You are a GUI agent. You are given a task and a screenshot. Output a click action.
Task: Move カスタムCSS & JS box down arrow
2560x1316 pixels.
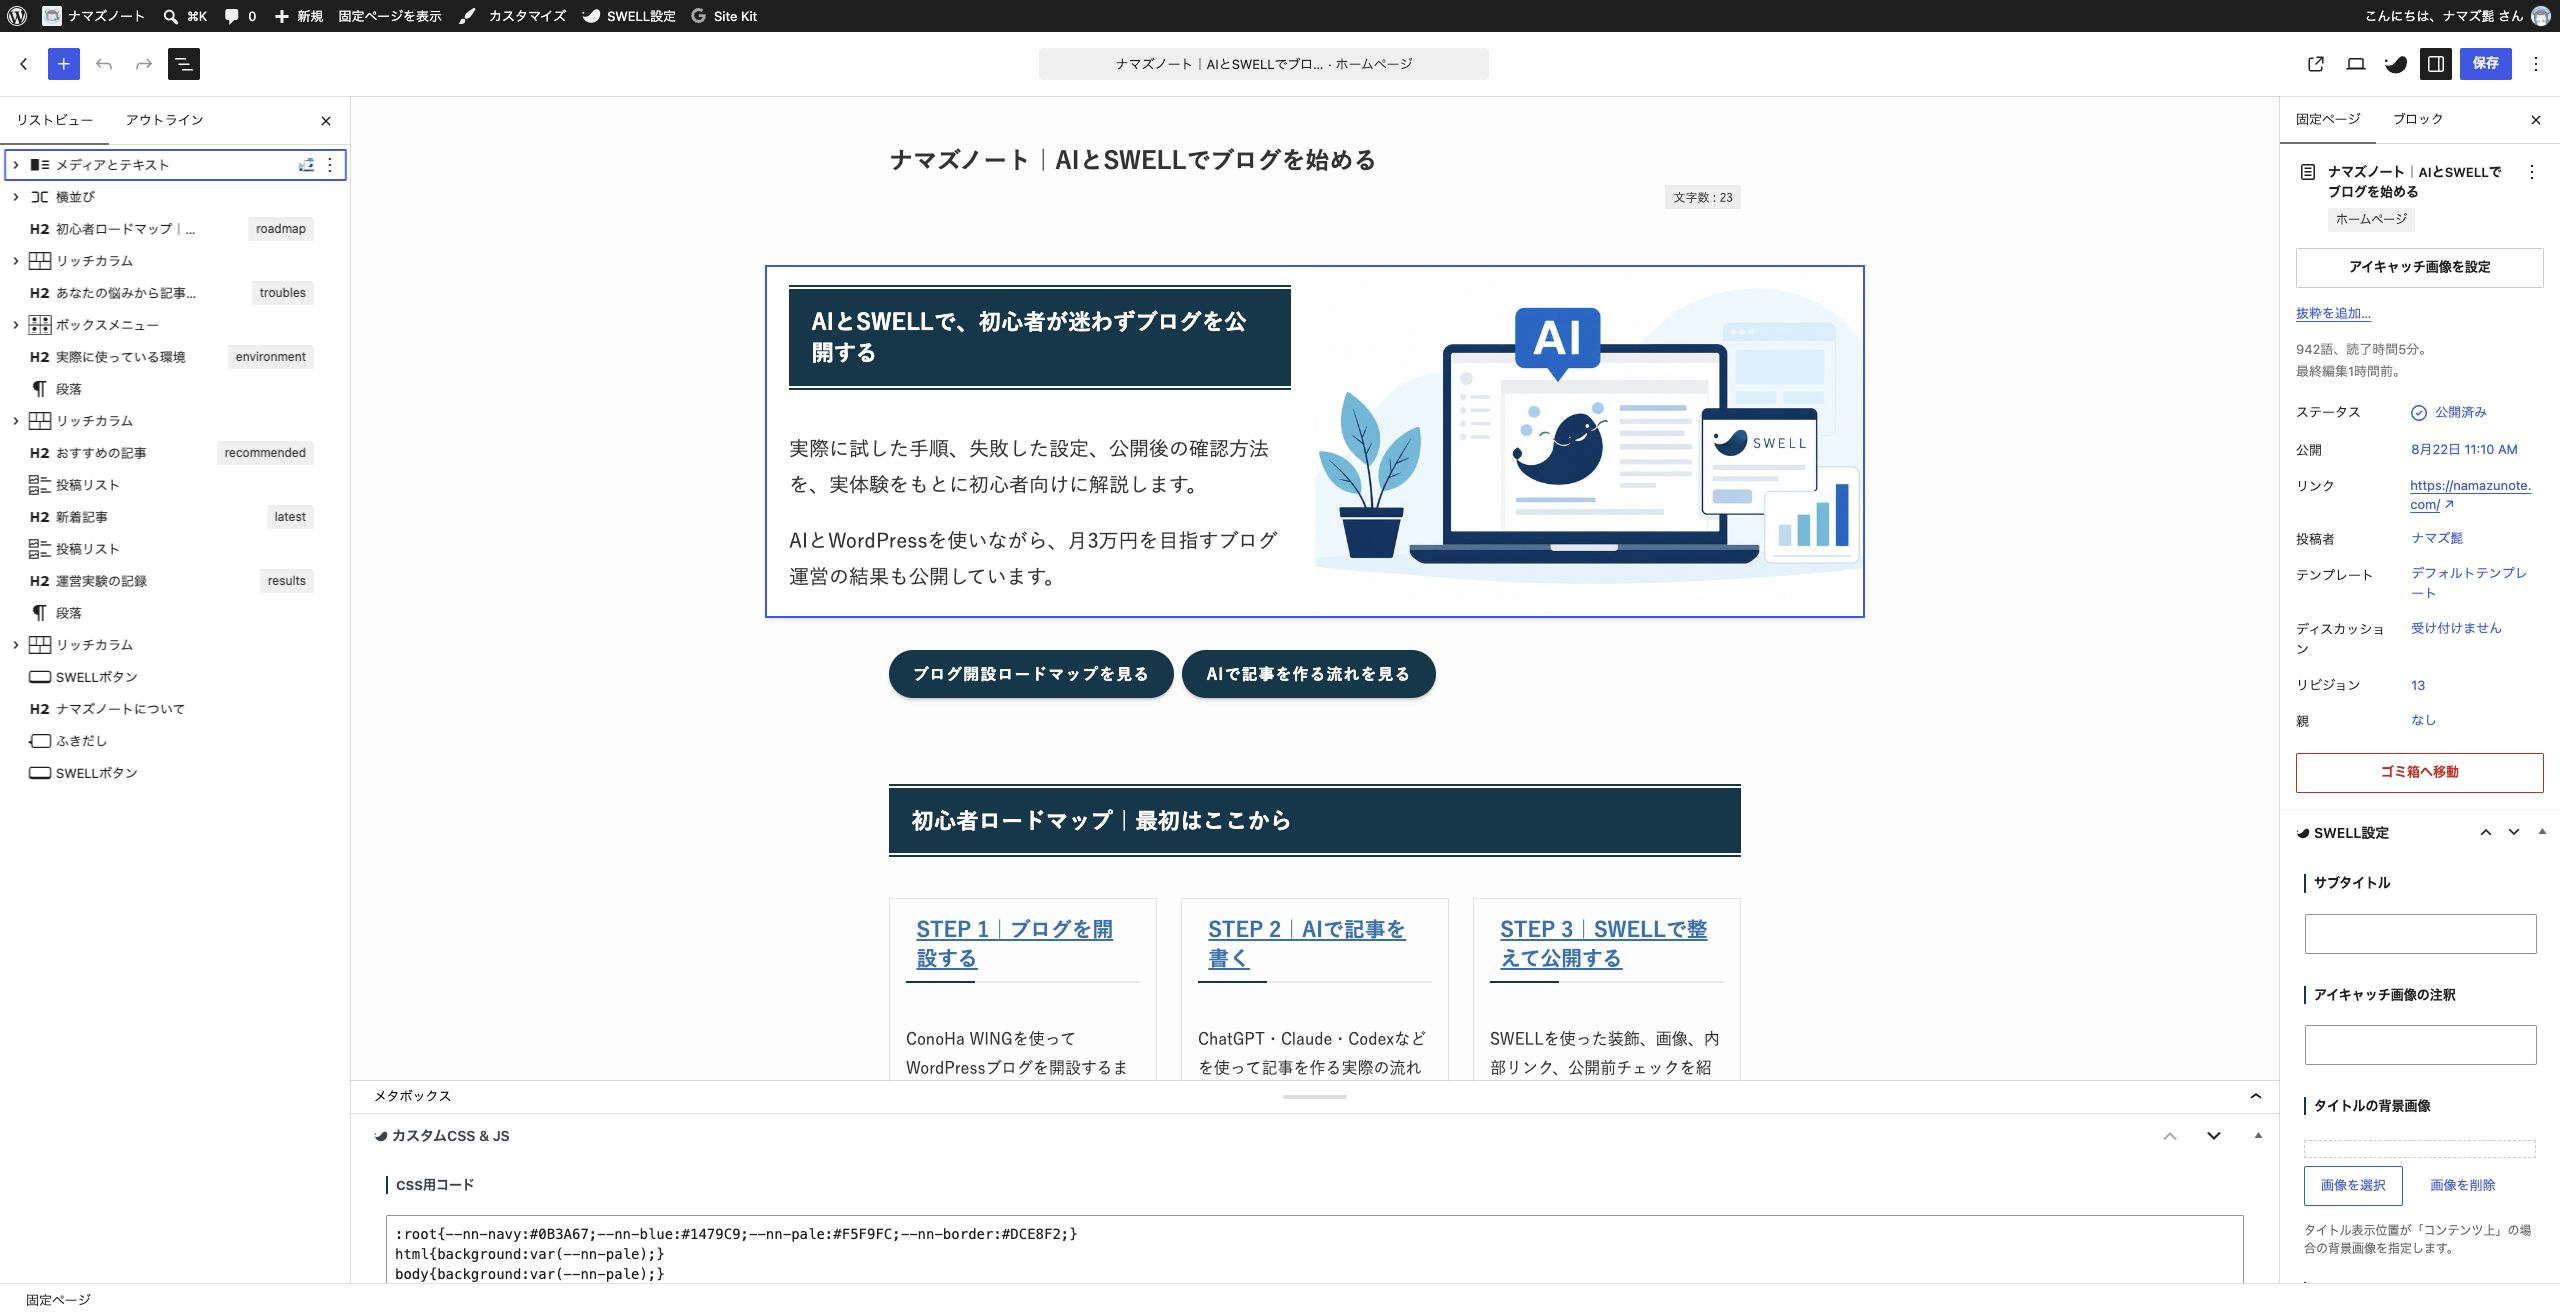(x=2214, y=1136)
